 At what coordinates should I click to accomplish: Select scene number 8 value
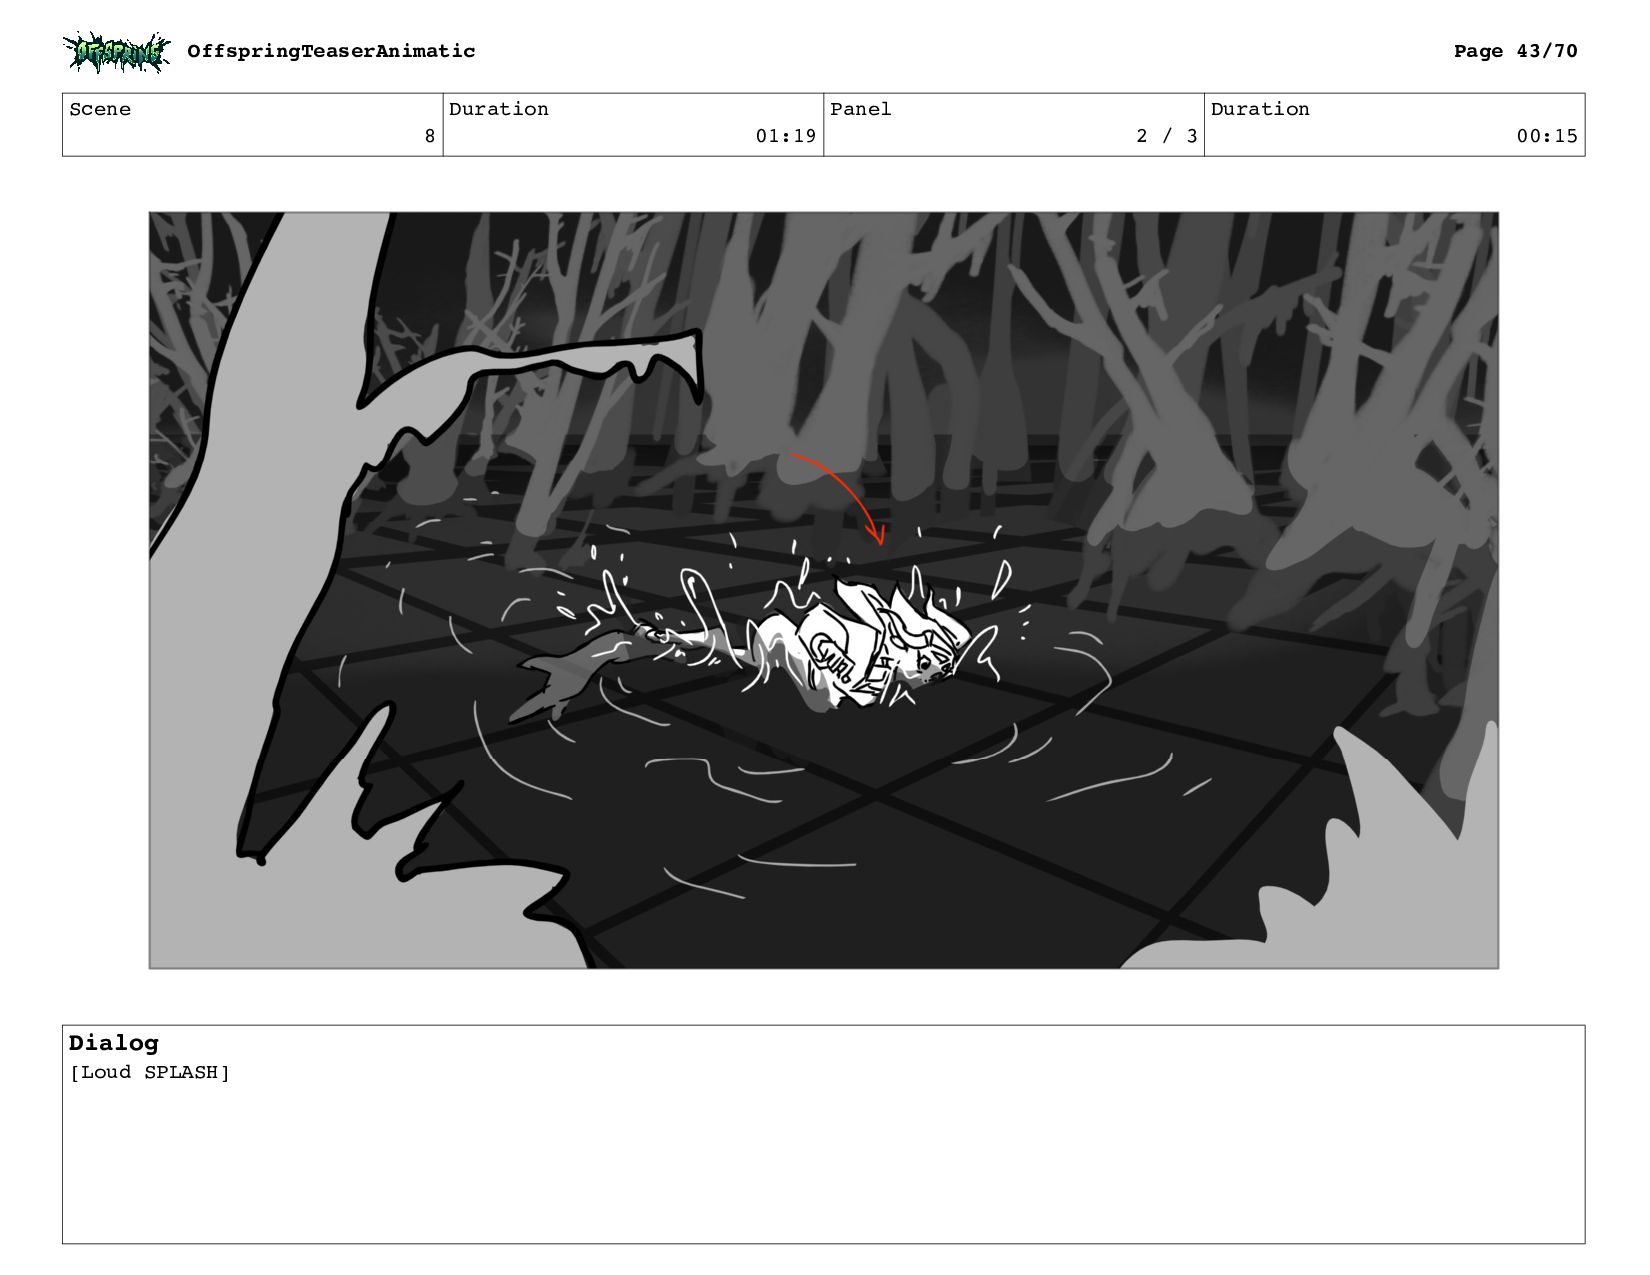pyautogui.click(x=430, y=136)
